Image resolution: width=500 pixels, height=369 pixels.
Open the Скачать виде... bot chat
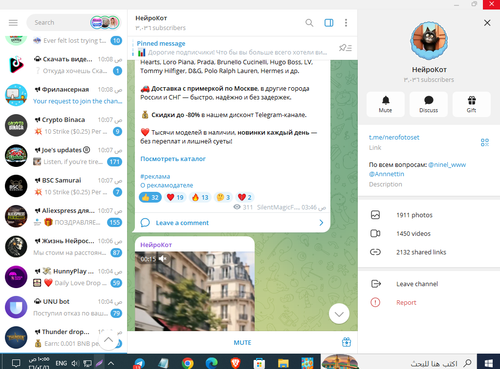tap(63, 65)
